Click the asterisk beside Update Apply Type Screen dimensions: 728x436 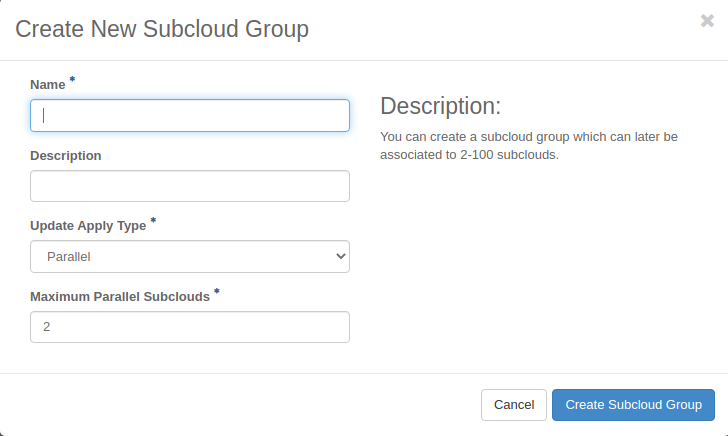click(x=153, y=220)
